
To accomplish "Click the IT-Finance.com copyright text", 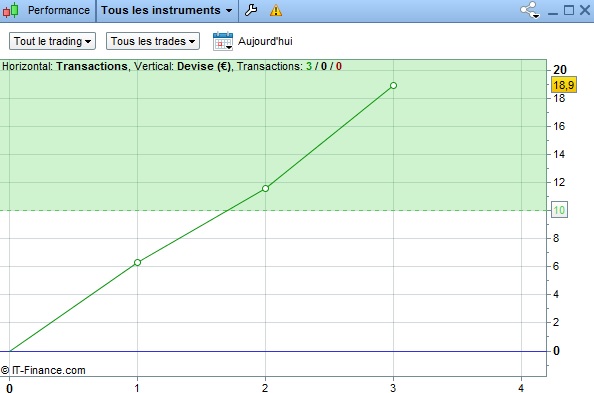I will (x=43, y=370).
